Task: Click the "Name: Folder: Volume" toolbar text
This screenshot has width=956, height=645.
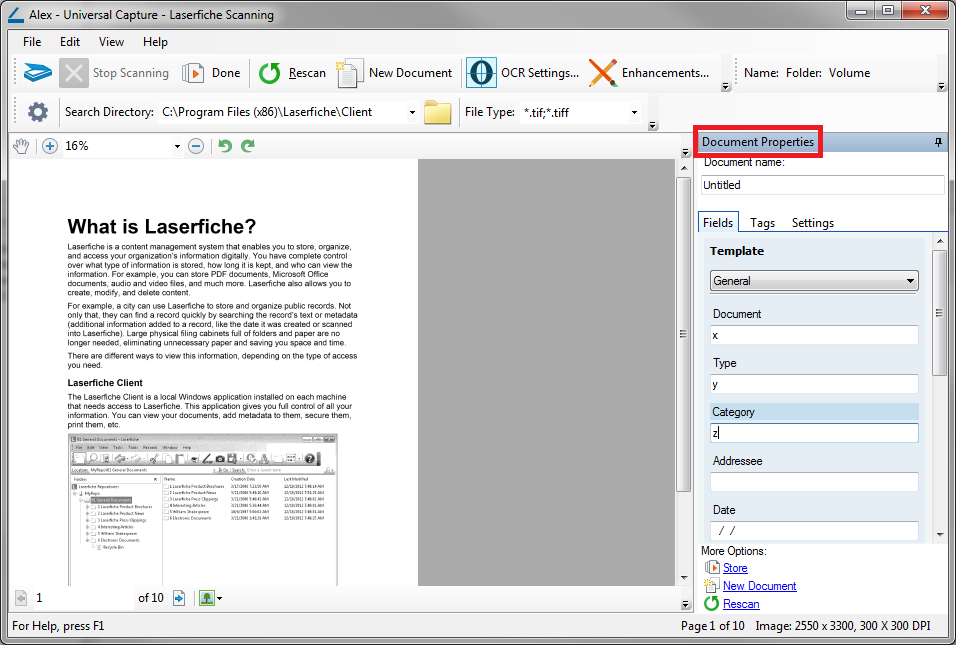Action: tap(807, 73)
